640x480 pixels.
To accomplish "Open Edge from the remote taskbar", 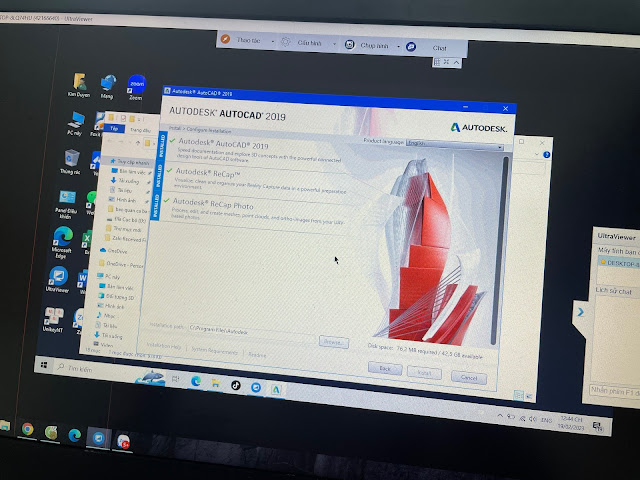I will (x=196, y=381).
